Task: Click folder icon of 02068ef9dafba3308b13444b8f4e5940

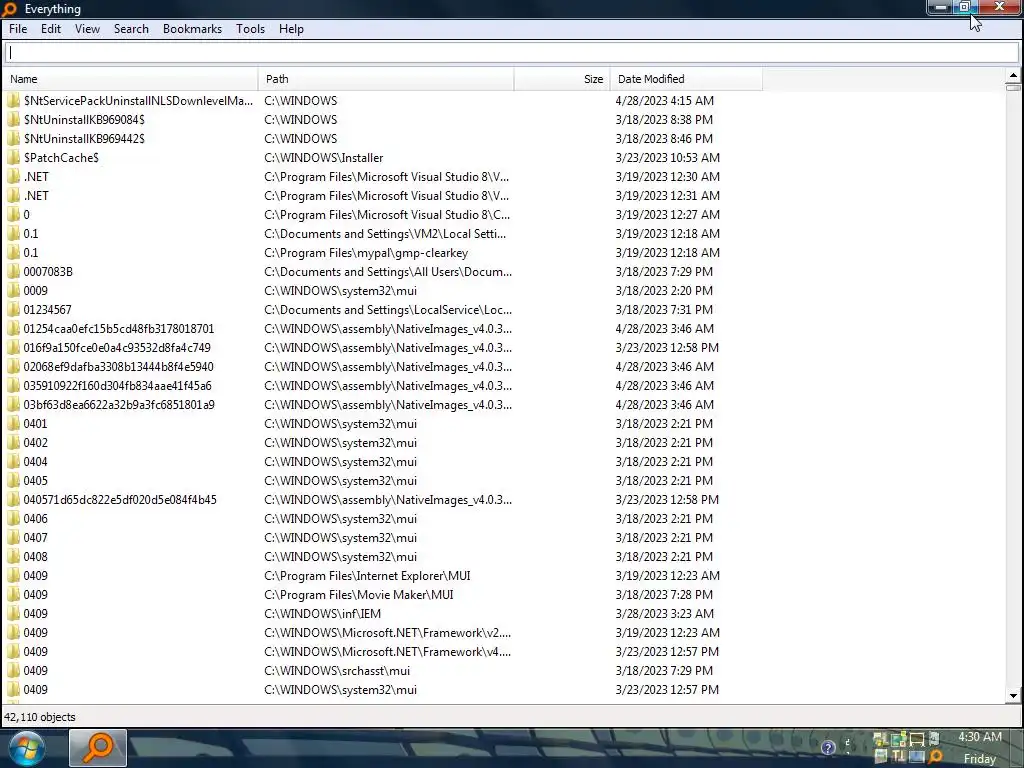Action: [x=13, y=366]
